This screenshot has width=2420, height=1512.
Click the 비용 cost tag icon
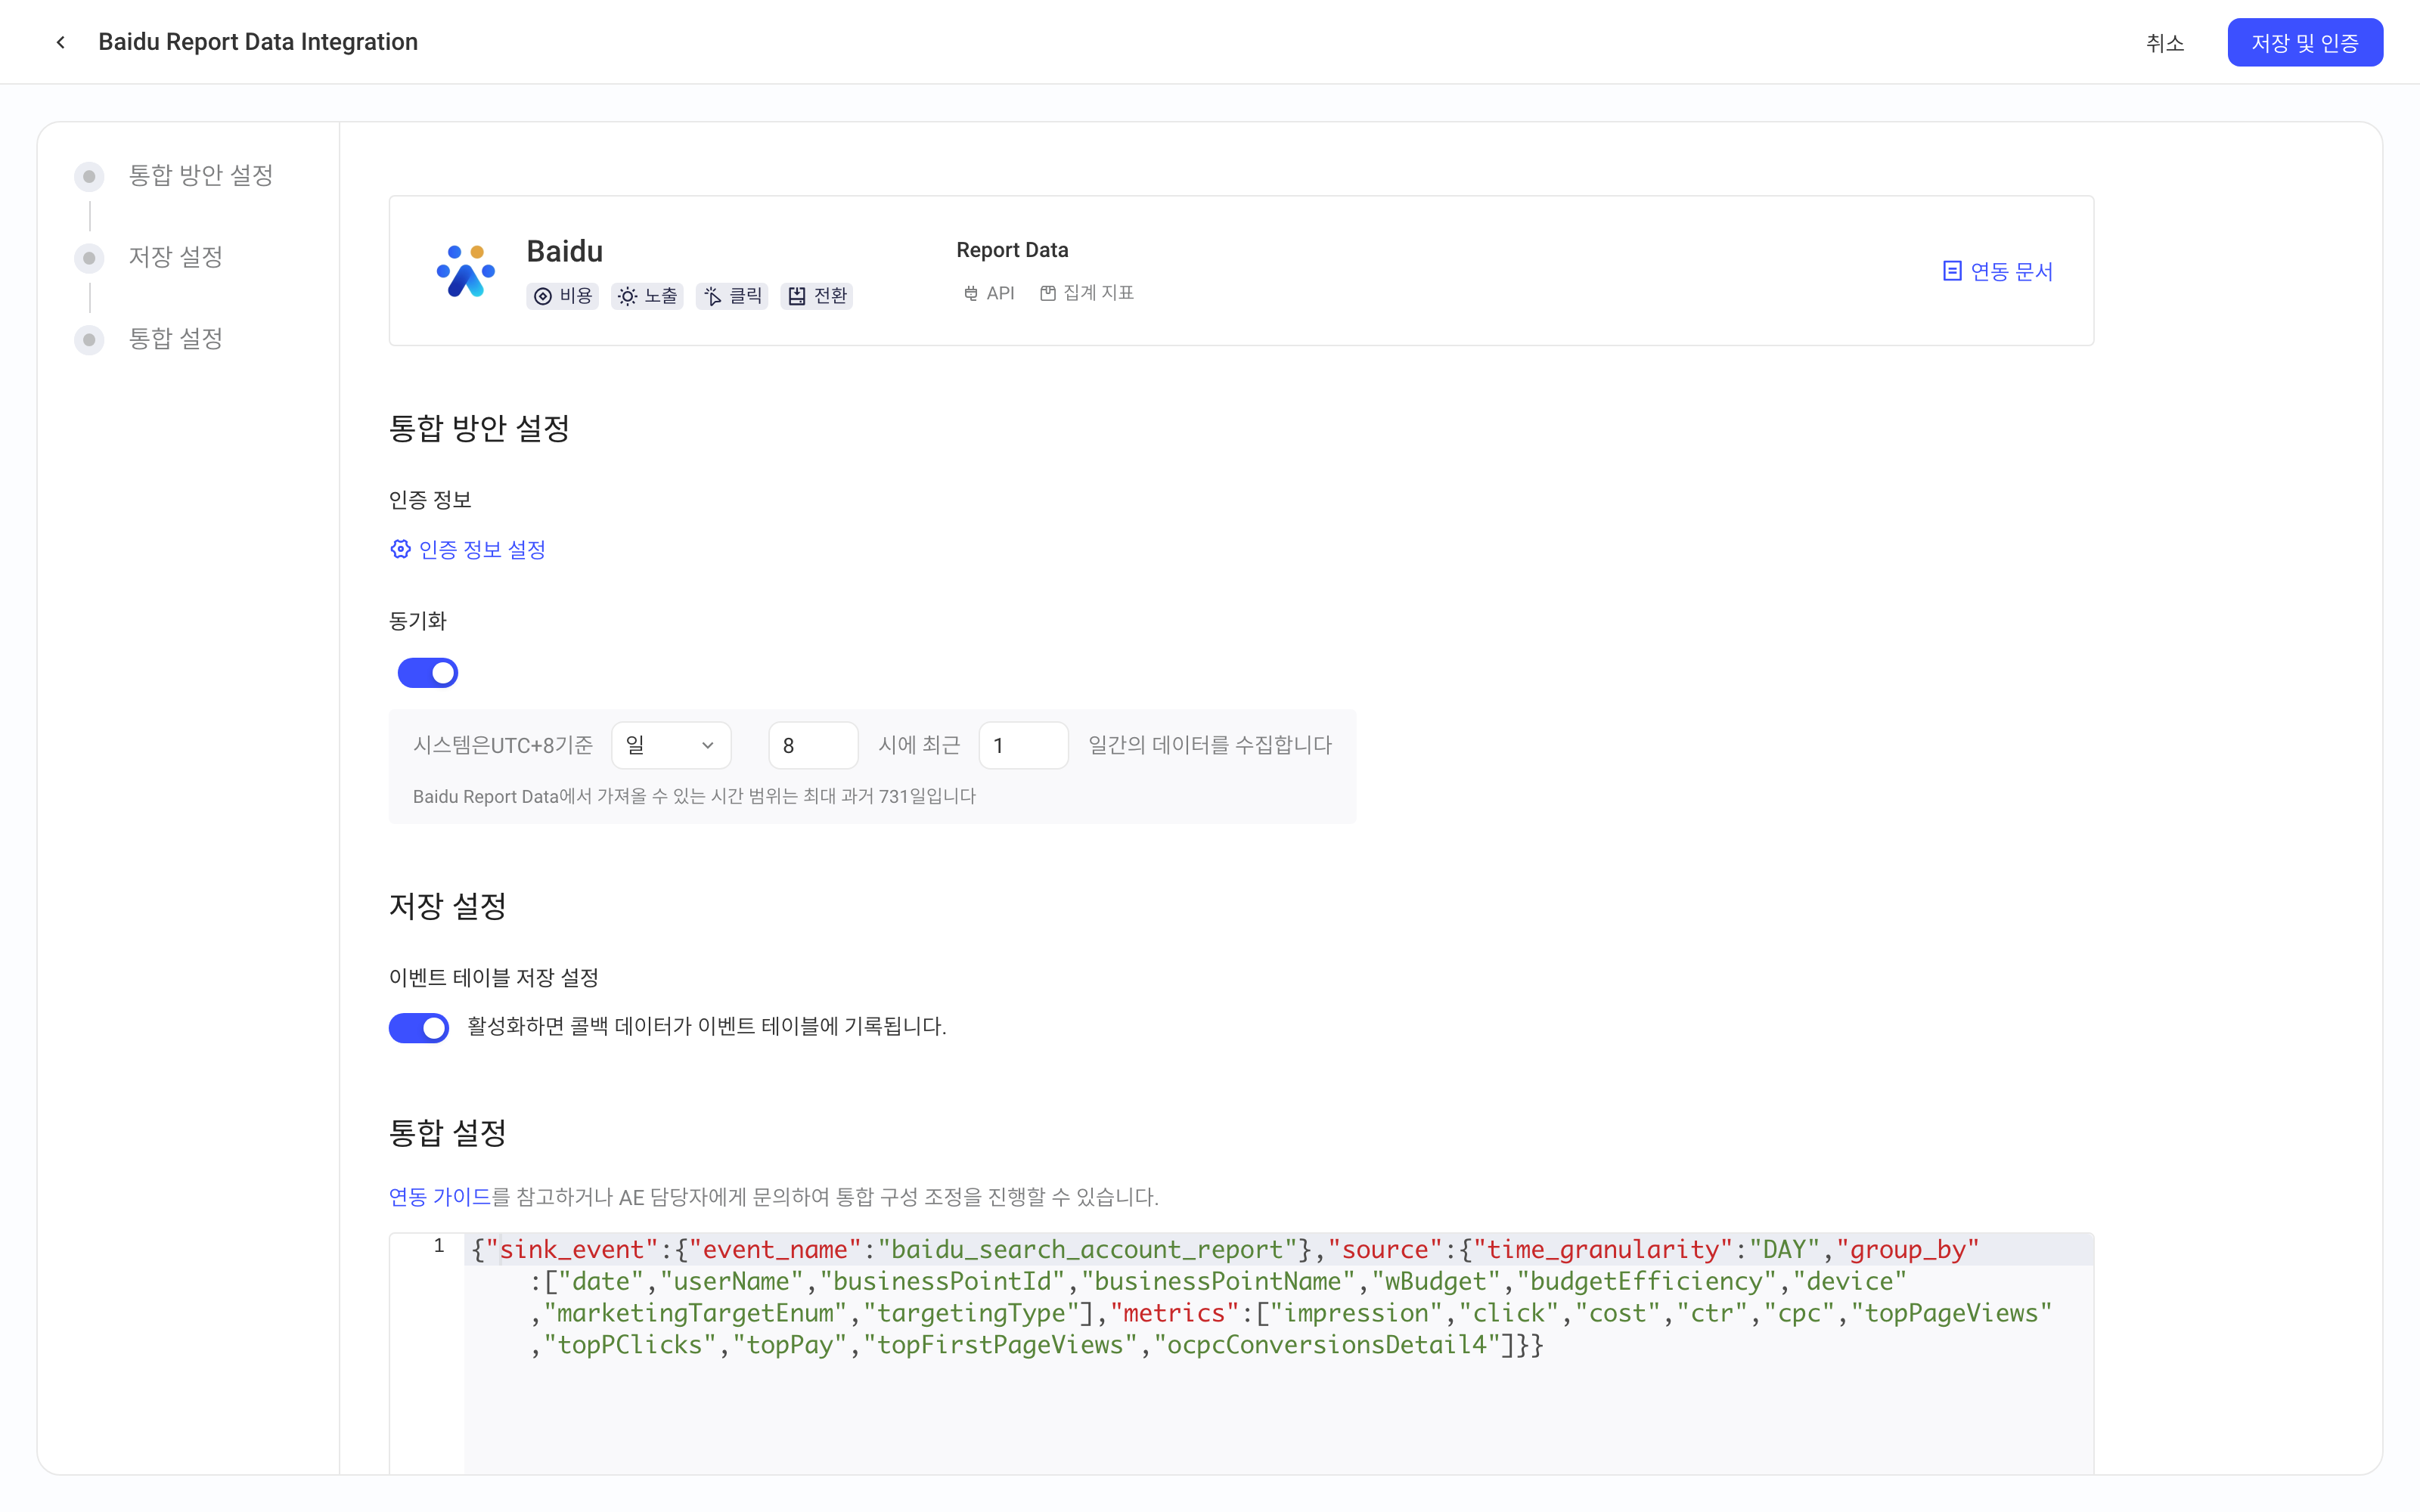click(x=543, y=296)
